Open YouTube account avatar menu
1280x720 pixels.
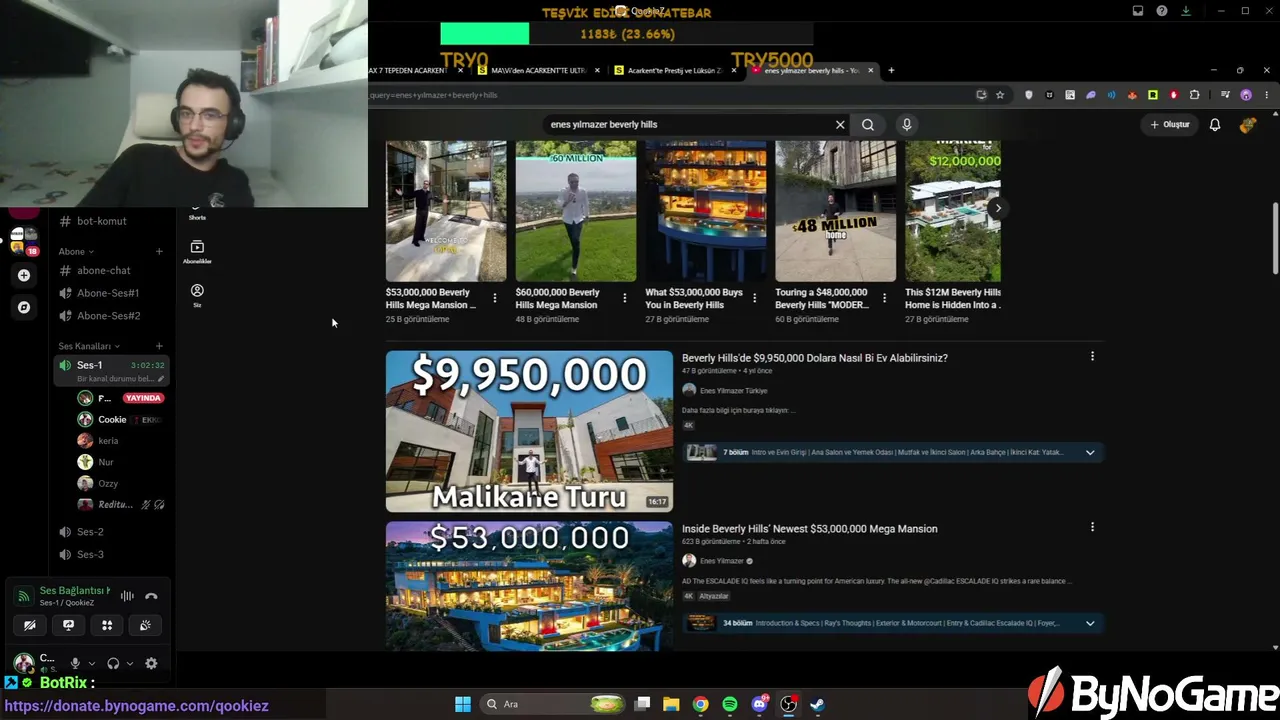click(1247, 125)
